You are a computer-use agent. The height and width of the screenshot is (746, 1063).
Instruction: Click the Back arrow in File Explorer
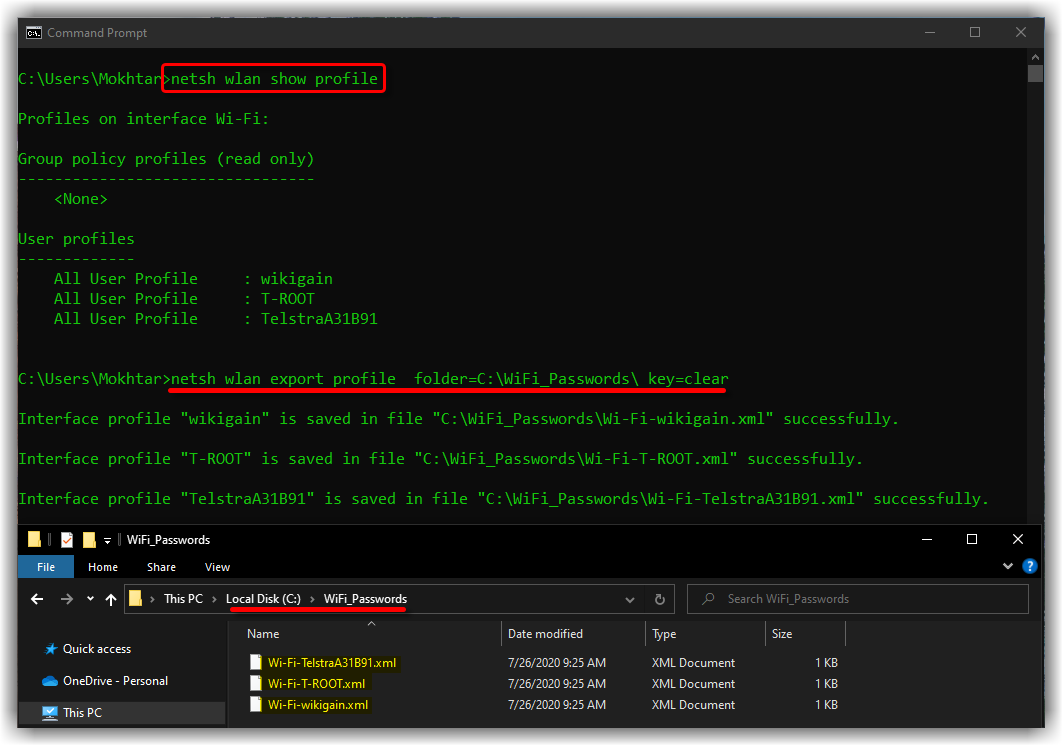(37, 599)
